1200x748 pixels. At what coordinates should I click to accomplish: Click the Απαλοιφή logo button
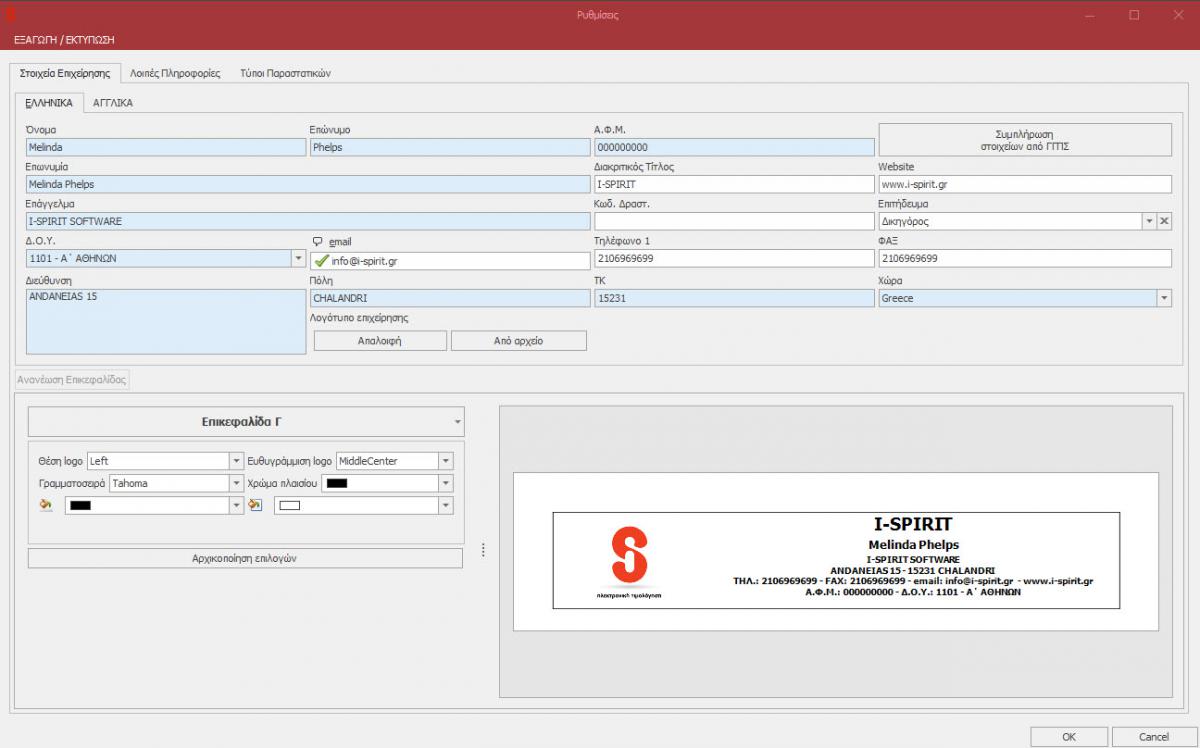380,341
